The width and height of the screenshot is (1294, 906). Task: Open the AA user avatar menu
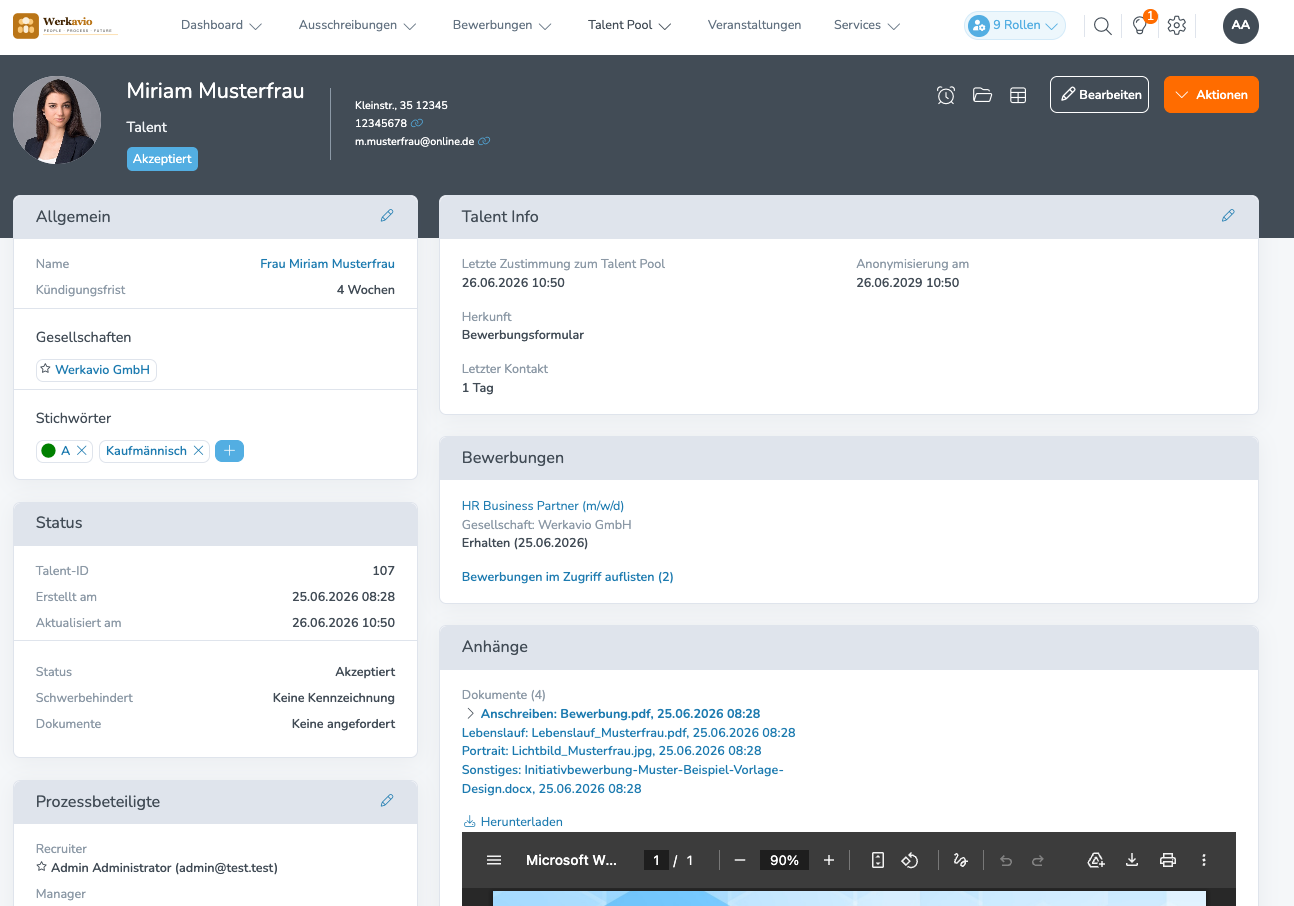pyautogui.click(x=1241, y=26)
